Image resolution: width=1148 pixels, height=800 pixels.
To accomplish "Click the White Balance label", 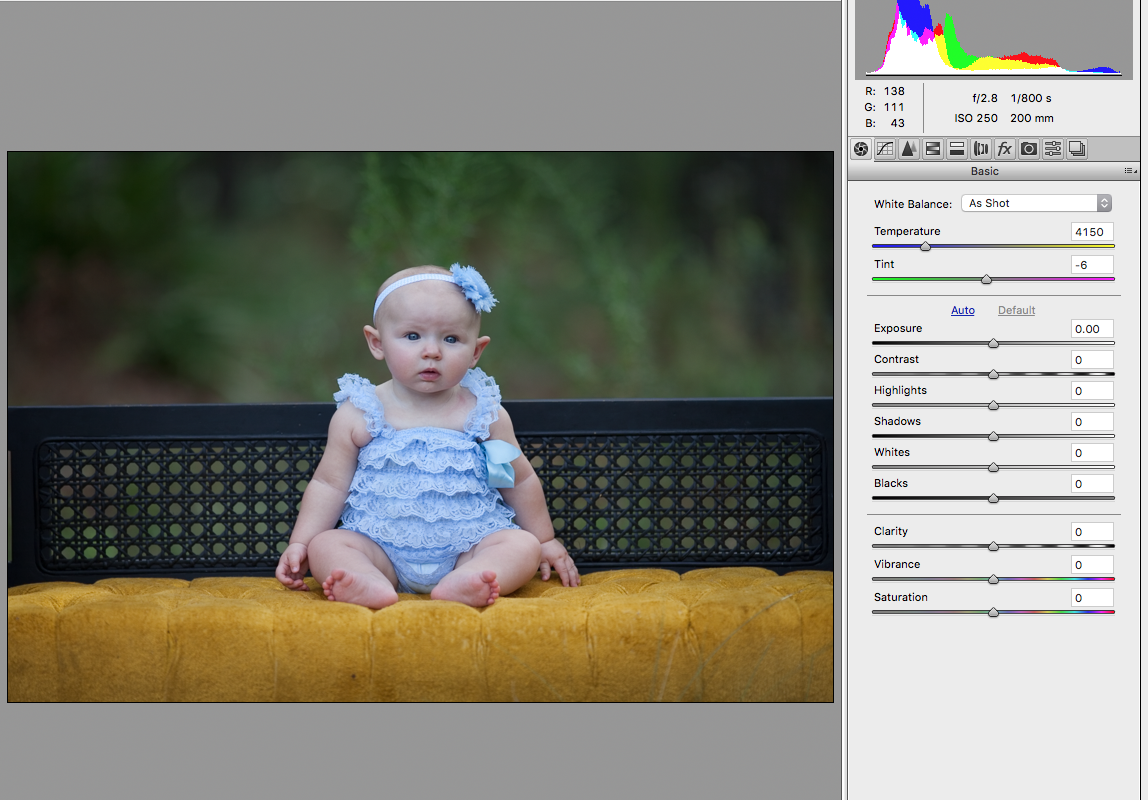I will [x=912, y=204].
